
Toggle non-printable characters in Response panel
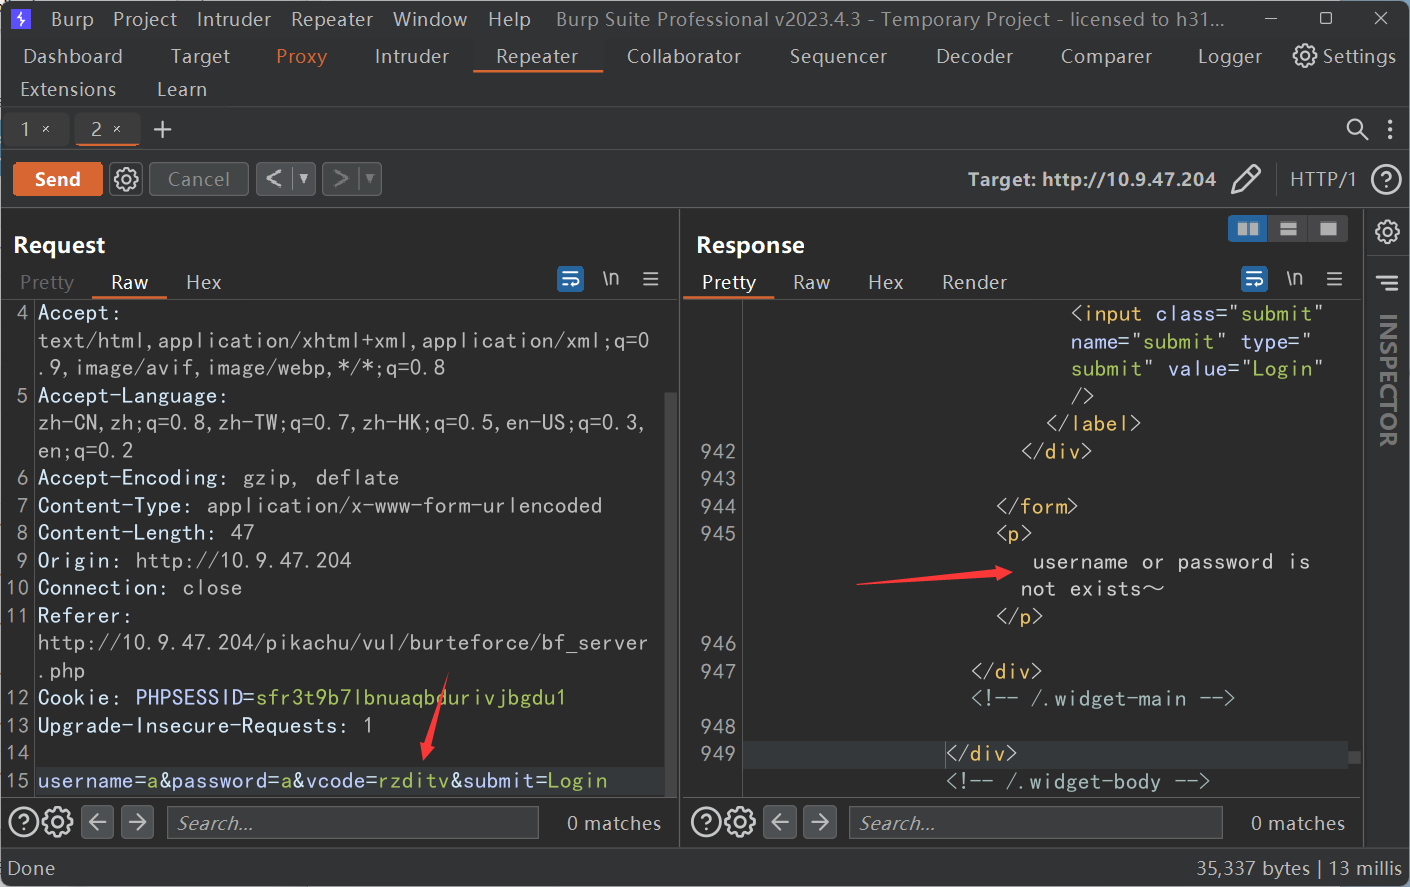(x=1294, y=278)
